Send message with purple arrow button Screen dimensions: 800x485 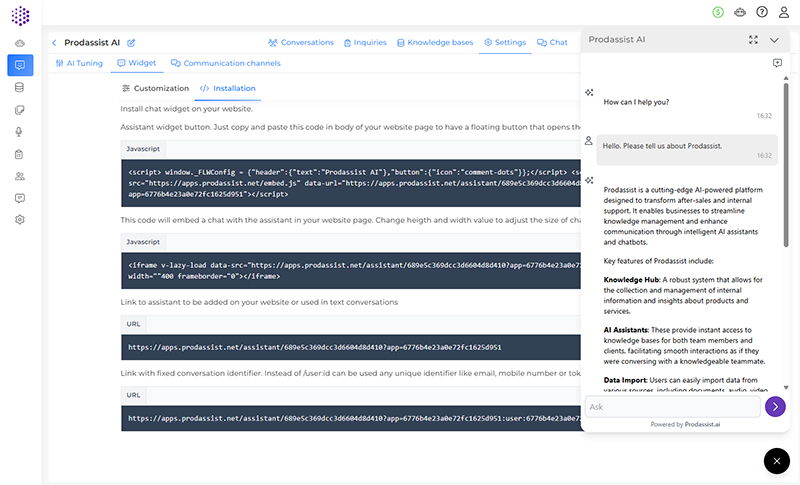point(775,406)
